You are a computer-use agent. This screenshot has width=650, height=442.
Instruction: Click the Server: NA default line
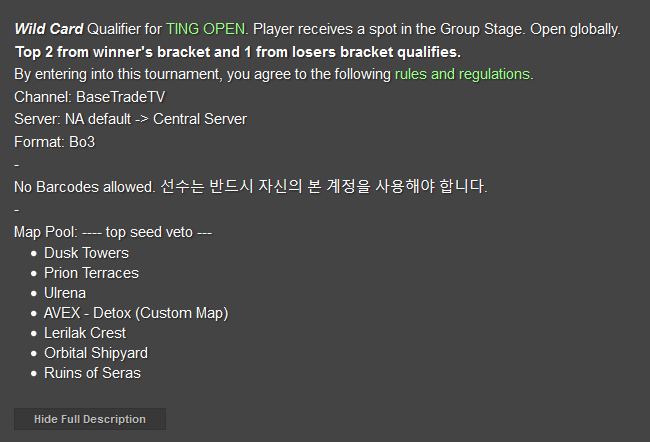tap(131, 119)
